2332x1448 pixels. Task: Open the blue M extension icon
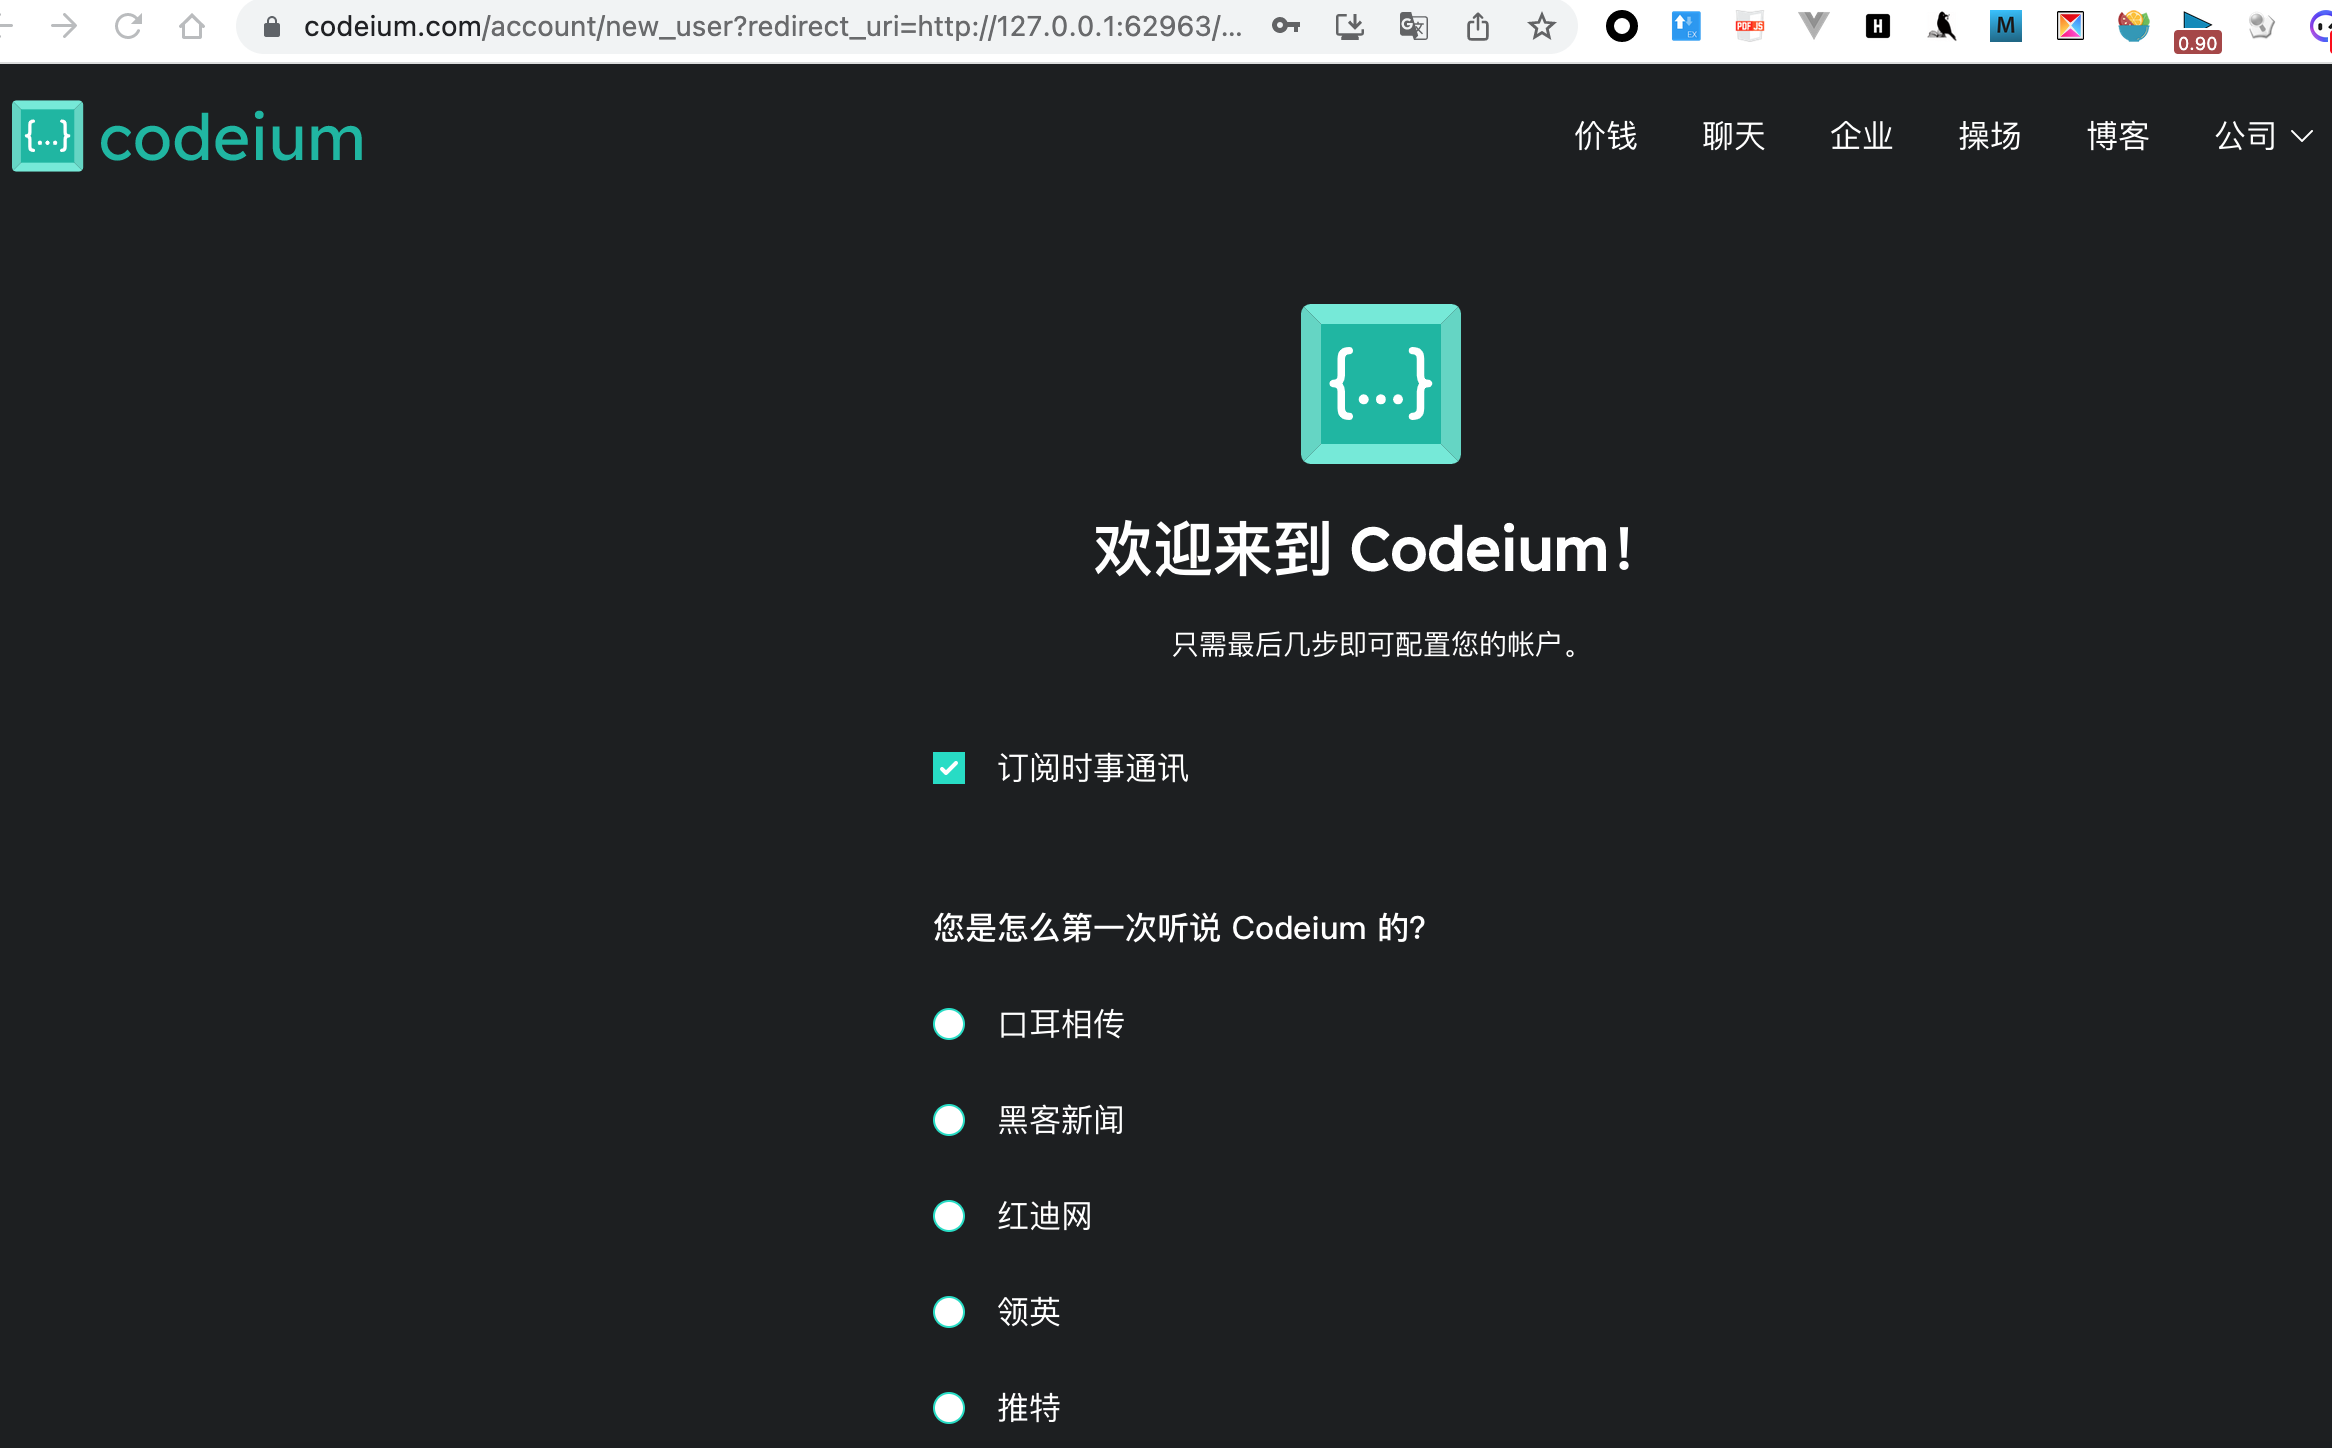(x=2006, y=26)
